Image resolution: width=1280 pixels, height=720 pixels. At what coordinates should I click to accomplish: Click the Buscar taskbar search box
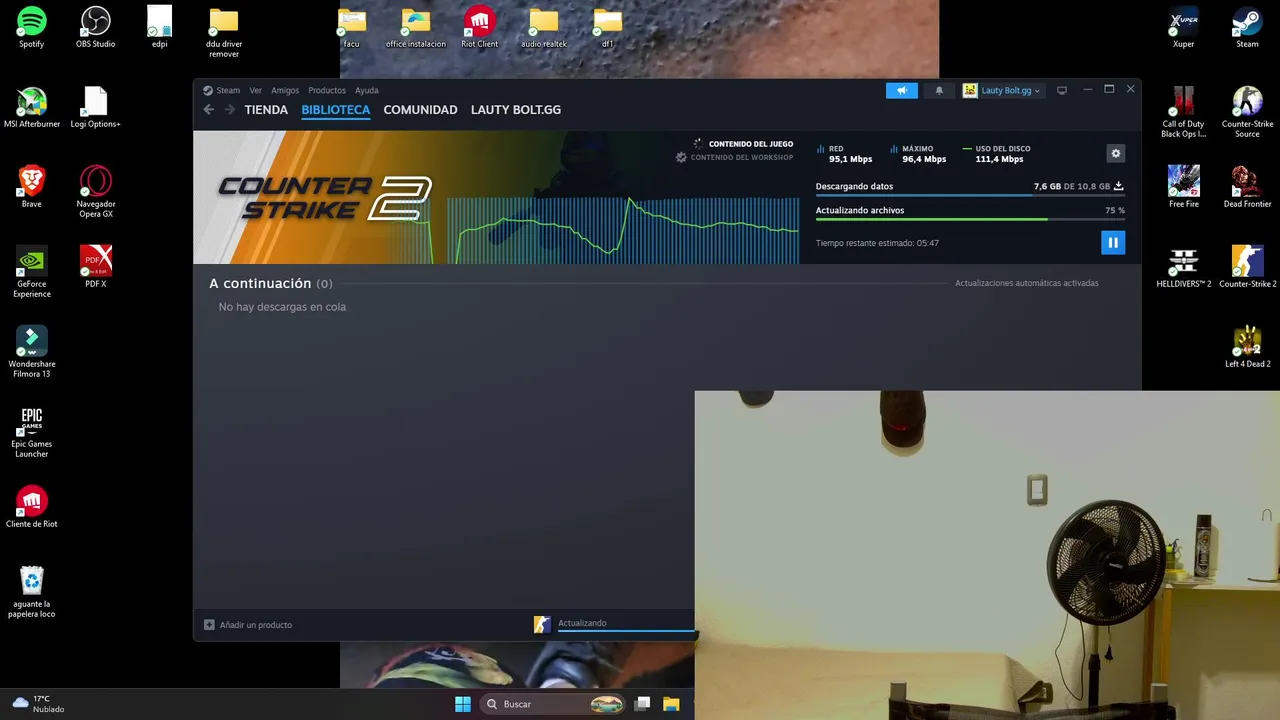click(x=553, y=704)
